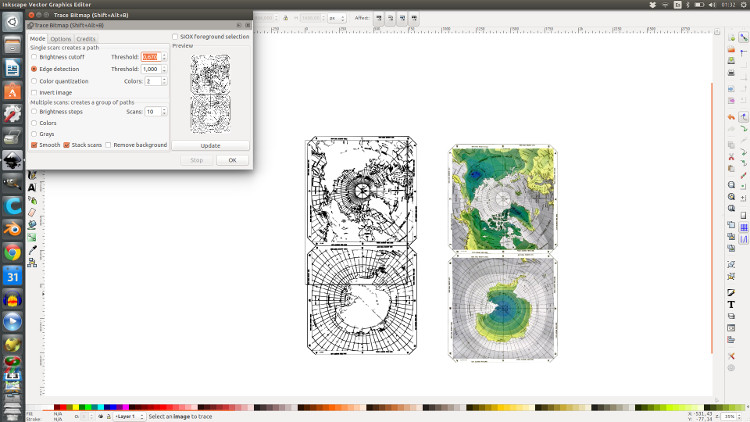Click the Zoom to fit selection icon
Image resolution: width=750 pixels, height=422 pixels.
[x=731, y=185]
